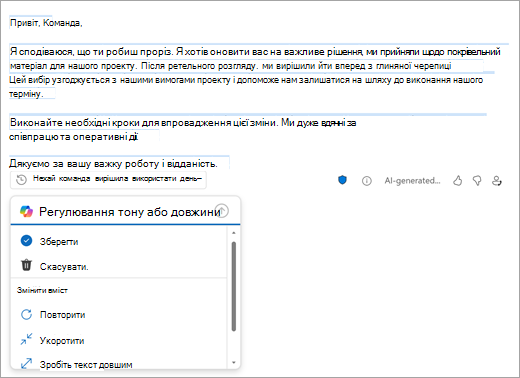Screen dimensions: 520x378
Task: Click the AI-generated label
Action: [412, 181]
